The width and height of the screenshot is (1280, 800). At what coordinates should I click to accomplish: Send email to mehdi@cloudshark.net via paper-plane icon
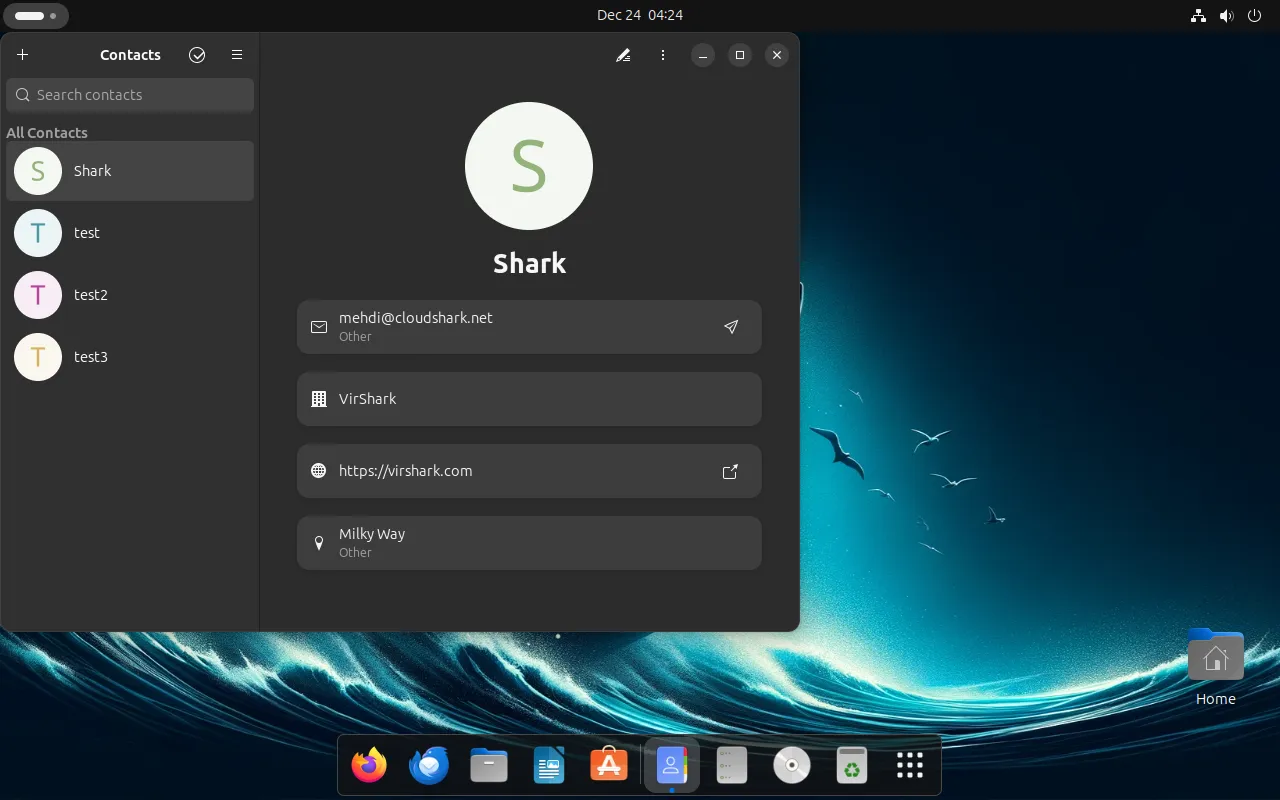[x=731, y=327]
